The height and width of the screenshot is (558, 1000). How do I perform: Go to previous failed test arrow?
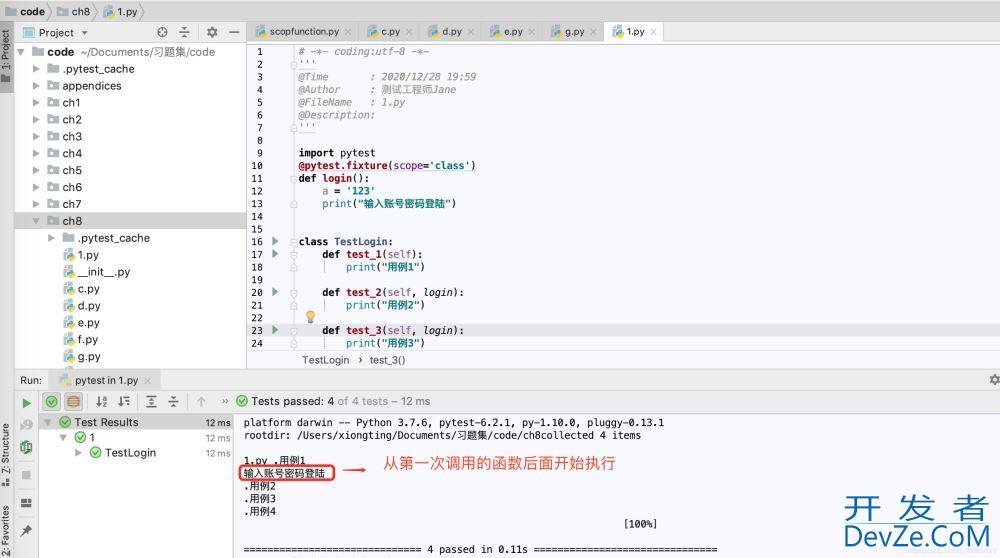202,401
